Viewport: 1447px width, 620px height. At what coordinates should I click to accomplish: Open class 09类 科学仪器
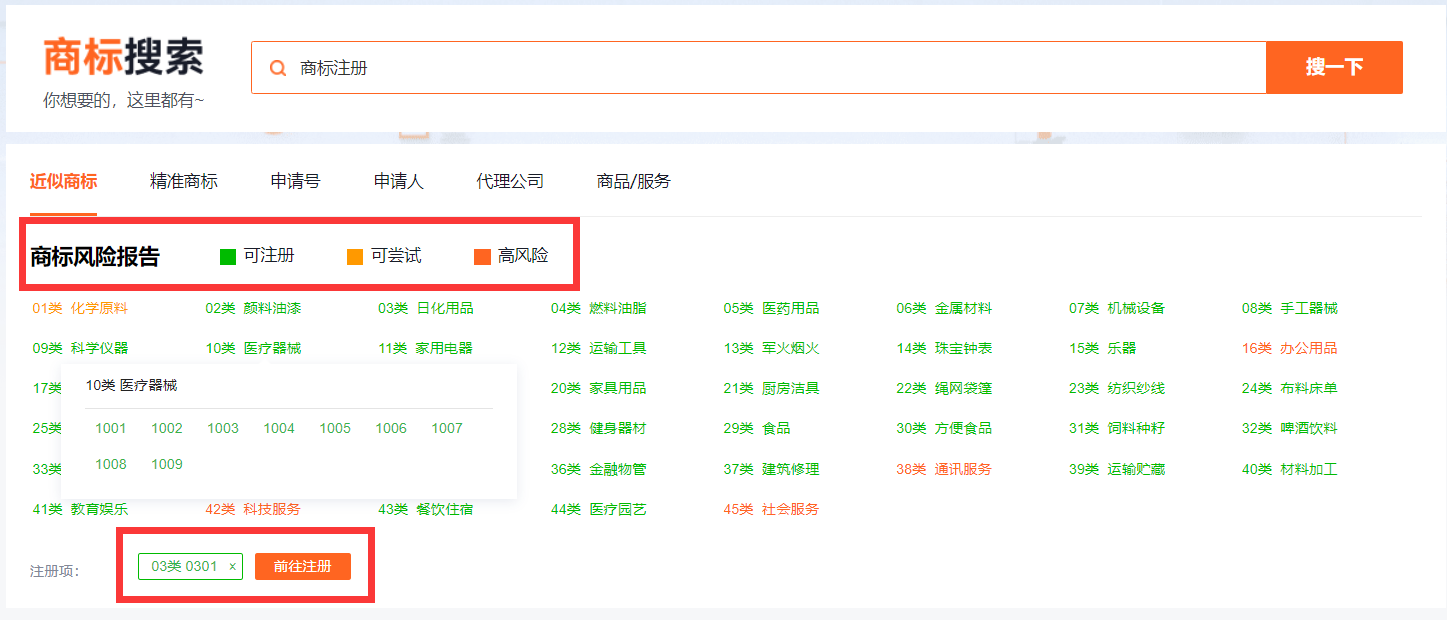80,348
